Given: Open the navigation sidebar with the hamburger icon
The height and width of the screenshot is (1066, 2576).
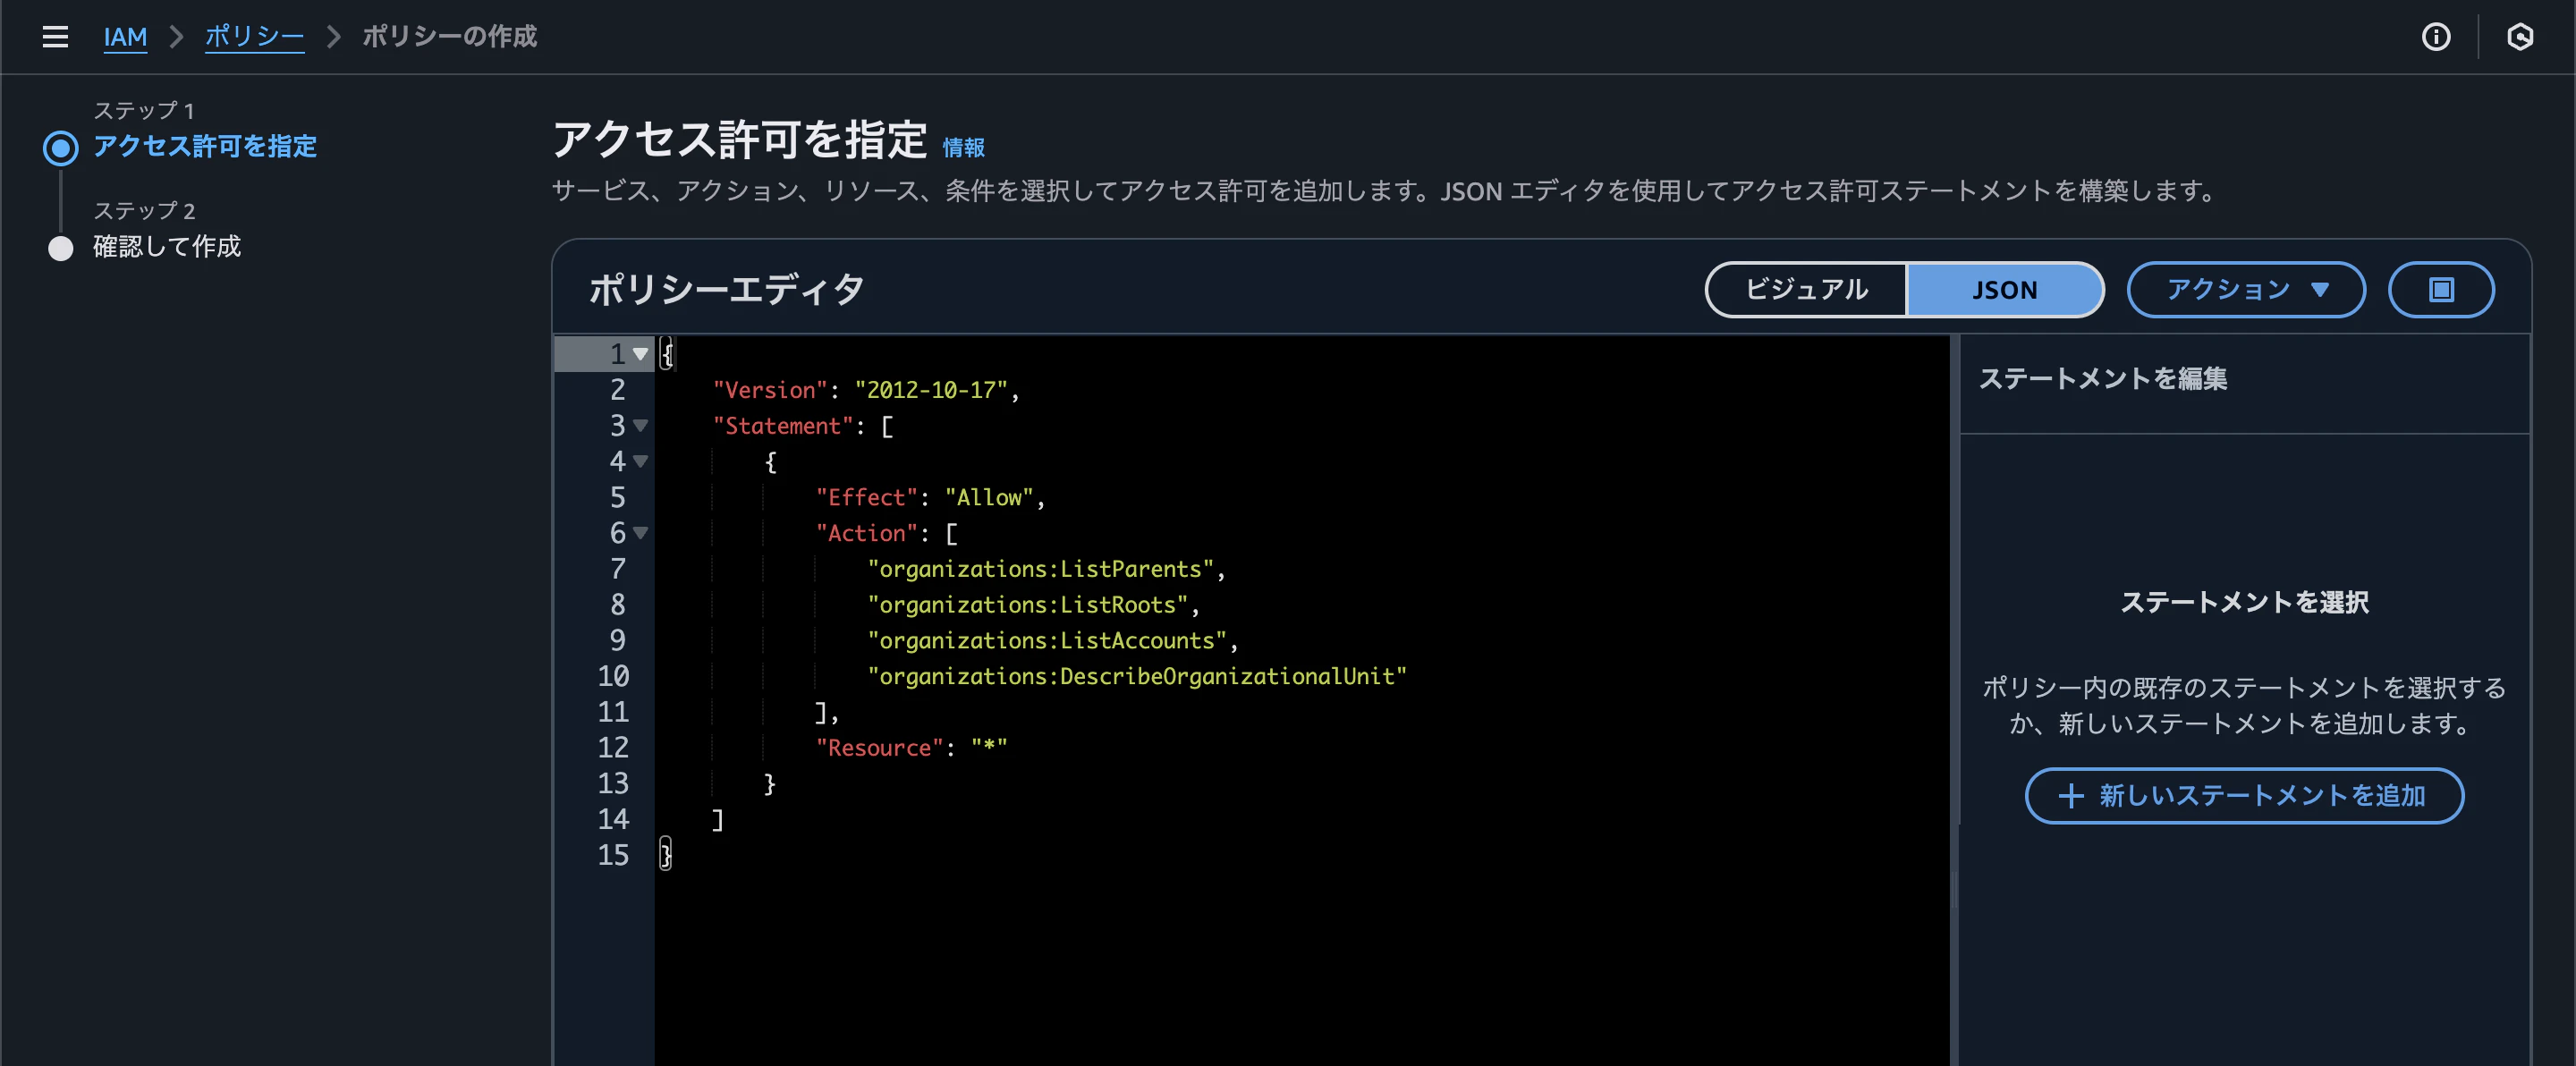Looking at the screenshot, I should click(55, 37).
